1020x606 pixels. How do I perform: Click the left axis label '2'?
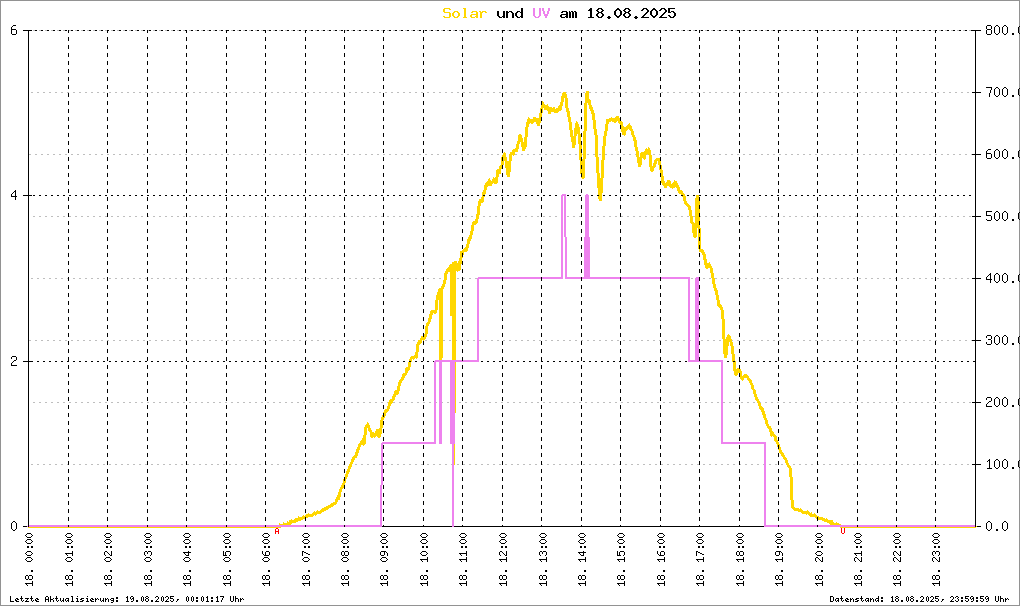click(x=14, y=361)
